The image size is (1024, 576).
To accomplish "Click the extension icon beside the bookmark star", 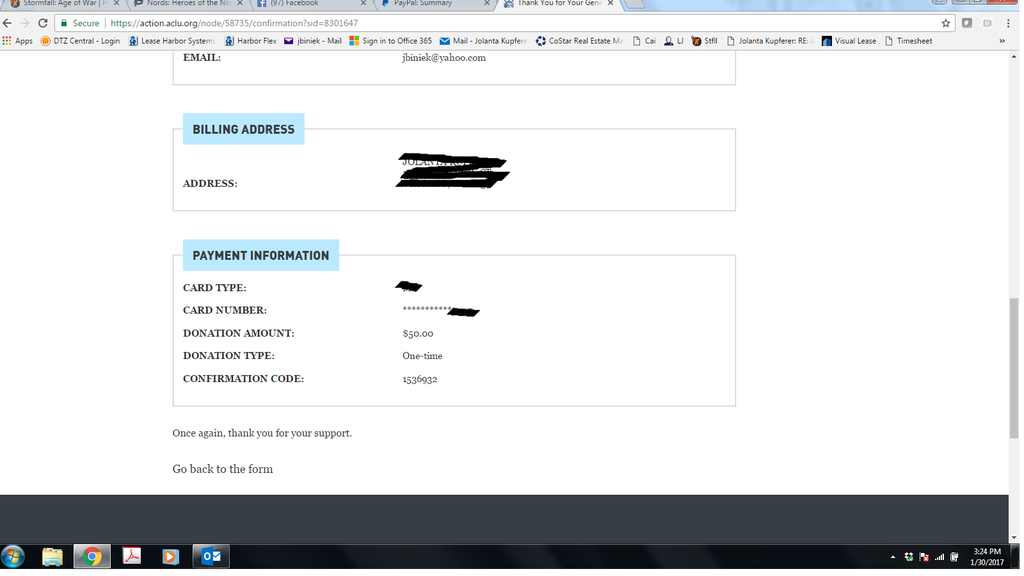I will coord(967,23).
